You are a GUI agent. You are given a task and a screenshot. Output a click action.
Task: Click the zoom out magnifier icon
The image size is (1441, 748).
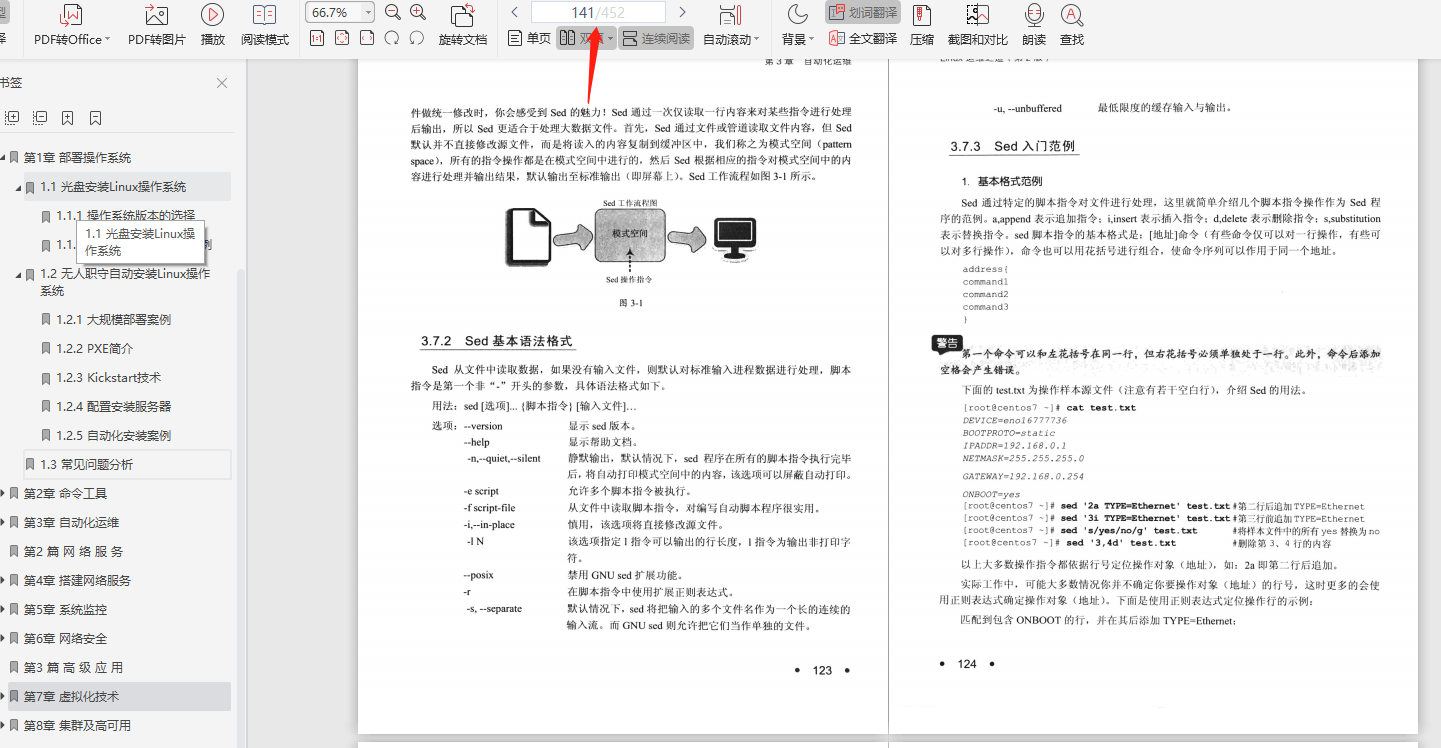click(x=393, y=12)
